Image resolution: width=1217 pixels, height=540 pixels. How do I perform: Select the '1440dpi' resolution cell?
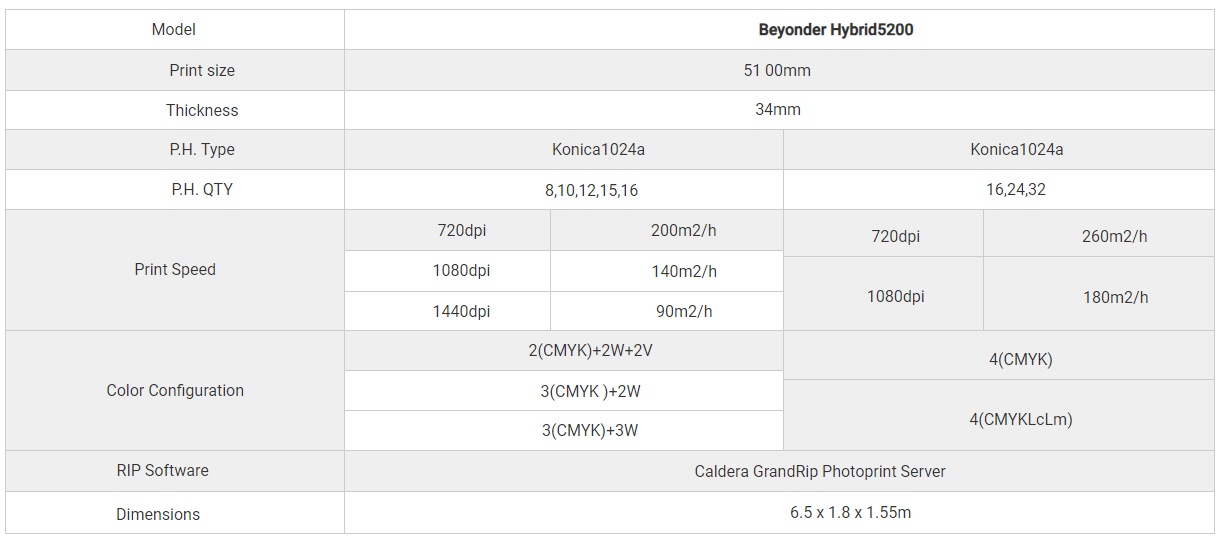pyautogui.click(x=447, y=311)
